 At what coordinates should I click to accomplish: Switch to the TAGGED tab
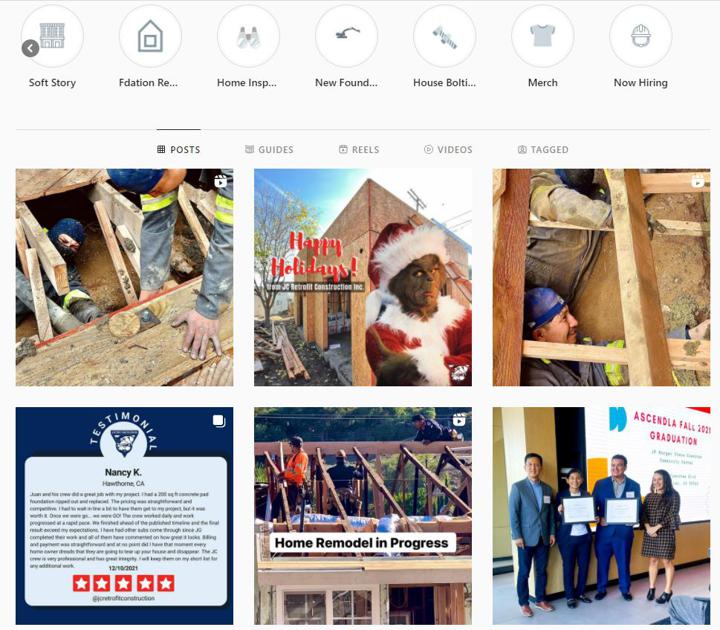(543, 149)
